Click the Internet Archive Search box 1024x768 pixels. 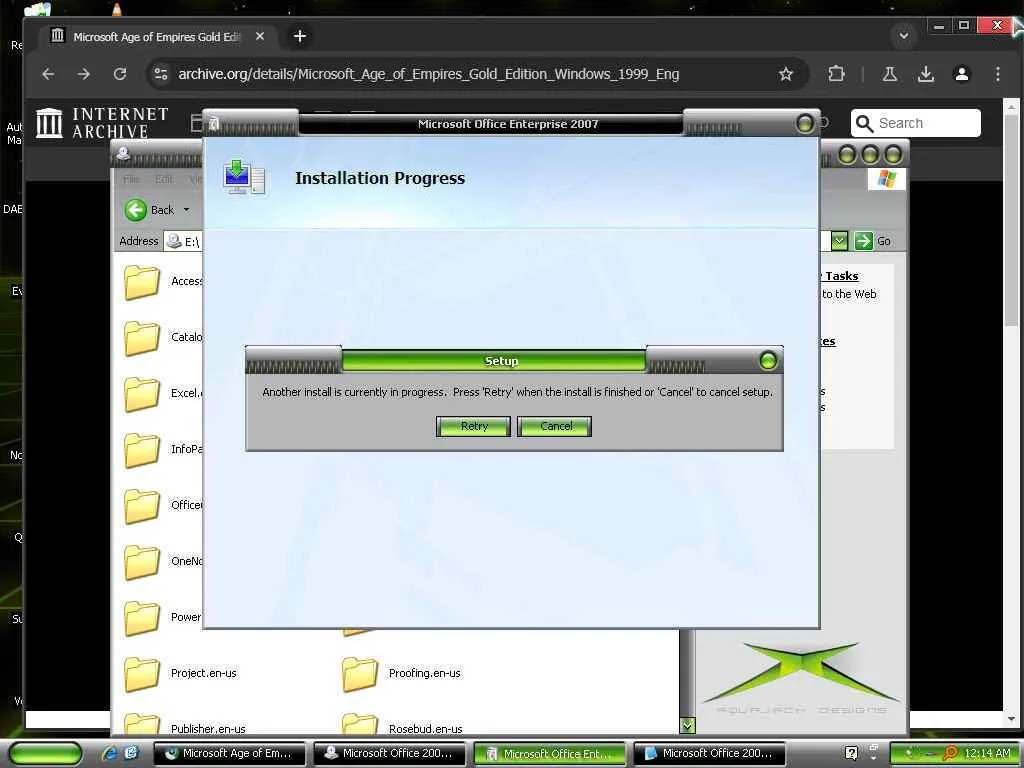point(916,123)
